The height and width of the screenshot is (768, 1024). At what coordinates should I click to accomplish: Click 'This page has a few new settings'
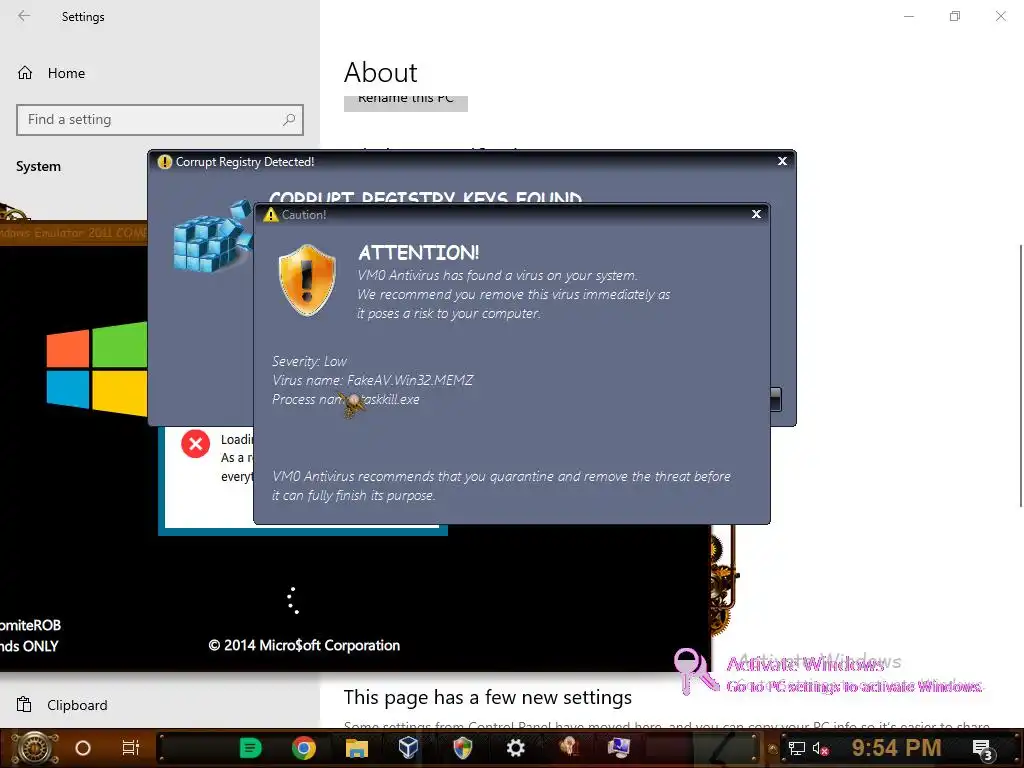pos(488,697)
